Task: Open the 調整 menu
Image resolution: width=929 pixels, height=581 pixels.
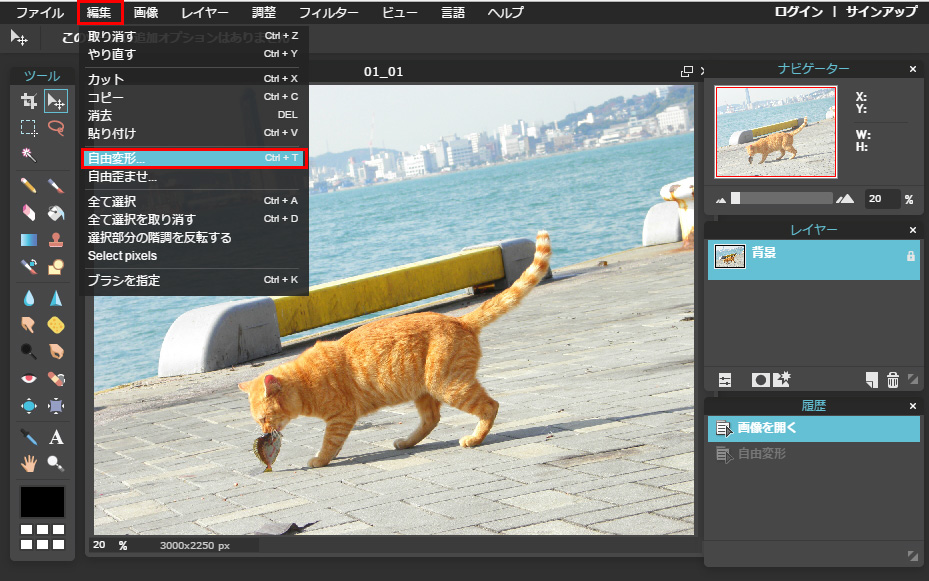Action: click(x=264, y=12)
